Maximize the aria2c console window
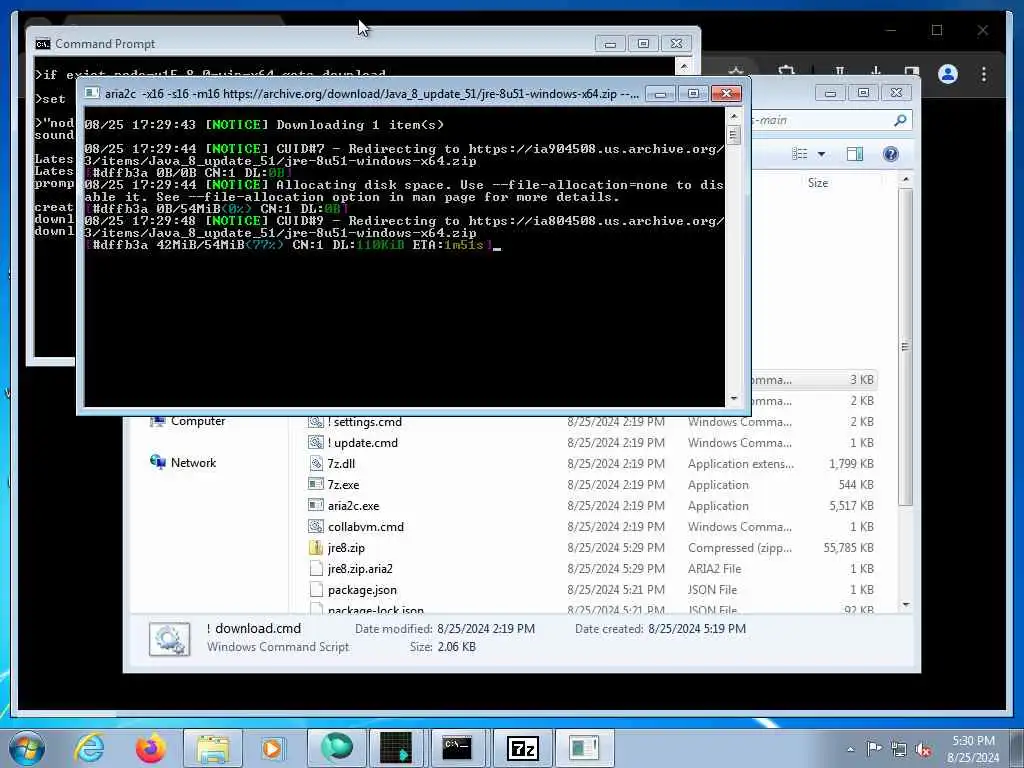The image size is (1024, 768). click(693, 93)
